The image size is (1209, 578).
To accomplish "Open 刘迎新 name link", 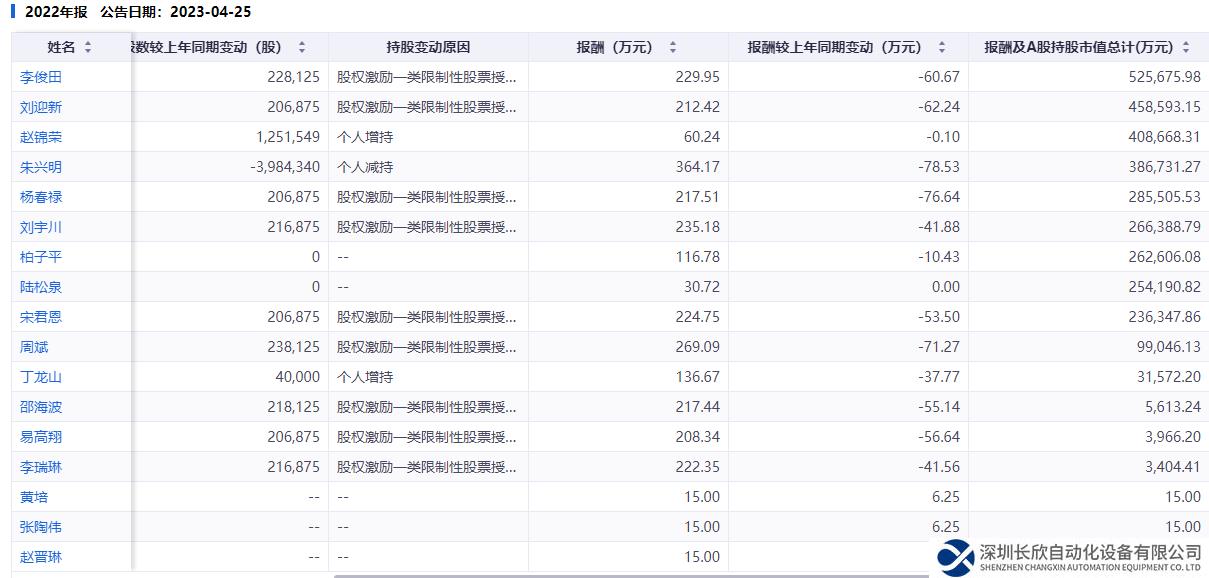I will (41, 107).
